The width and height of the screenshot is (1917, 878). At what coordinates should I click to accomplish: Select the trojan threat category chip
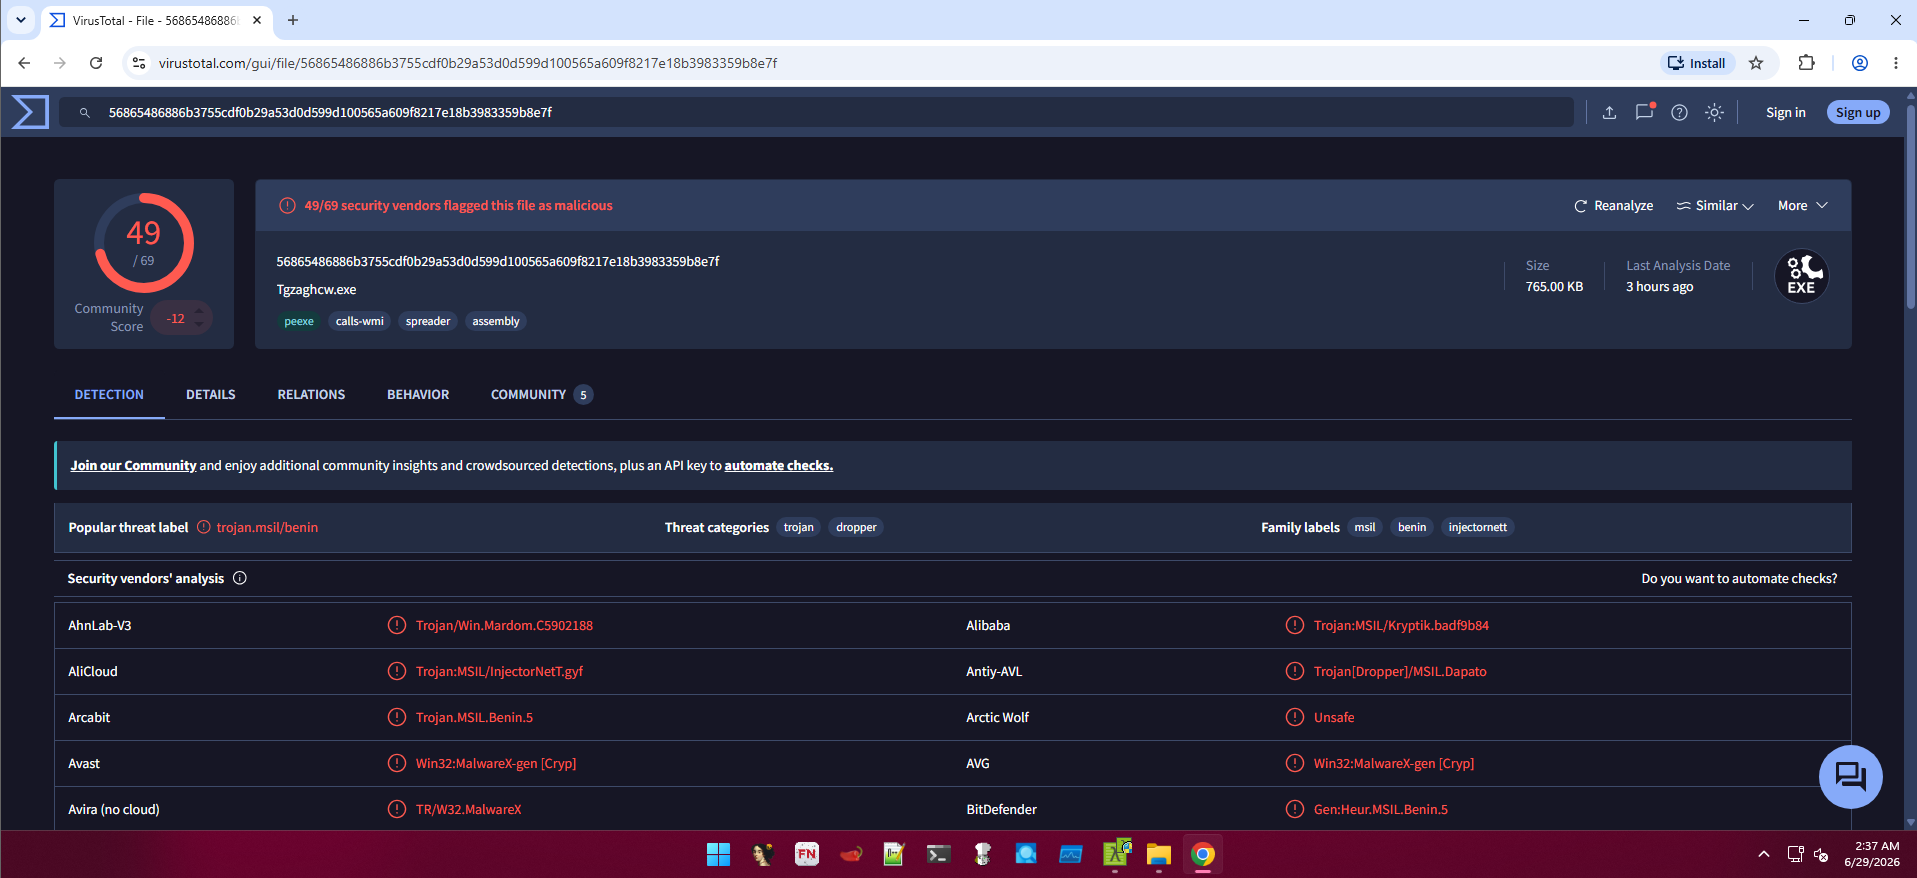coord(798,528)
